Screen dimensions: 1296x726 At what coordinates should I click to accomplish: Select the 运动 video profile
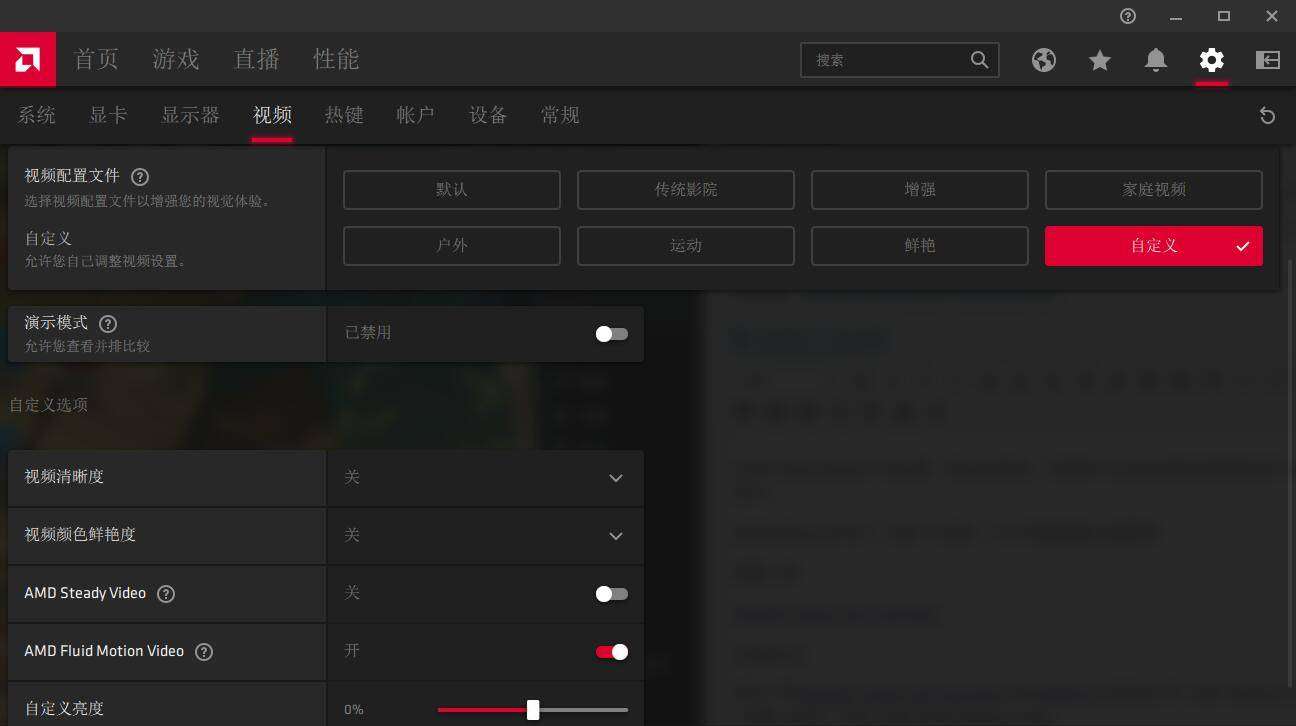686,246
